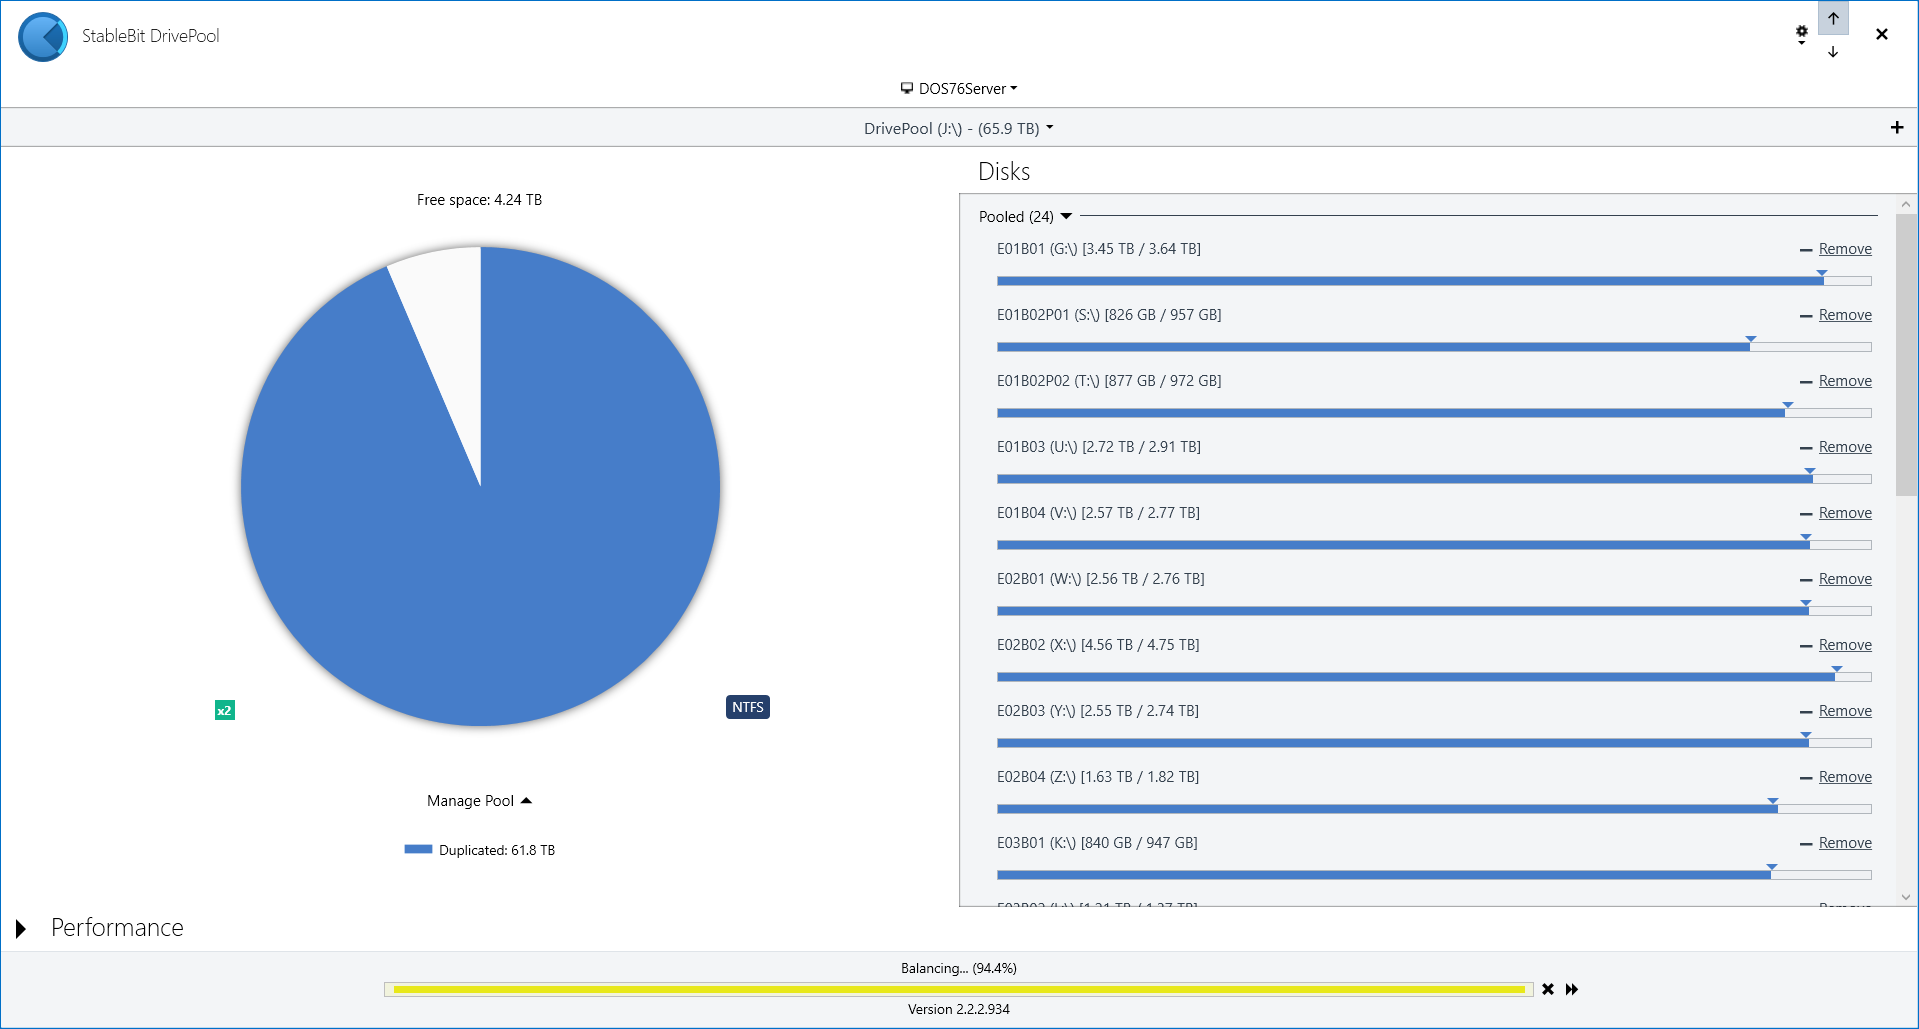This screenshot has width=1919, height=1029.
Task: Remove disk E01B01 (G:\)
Action: click(1845, 249)
